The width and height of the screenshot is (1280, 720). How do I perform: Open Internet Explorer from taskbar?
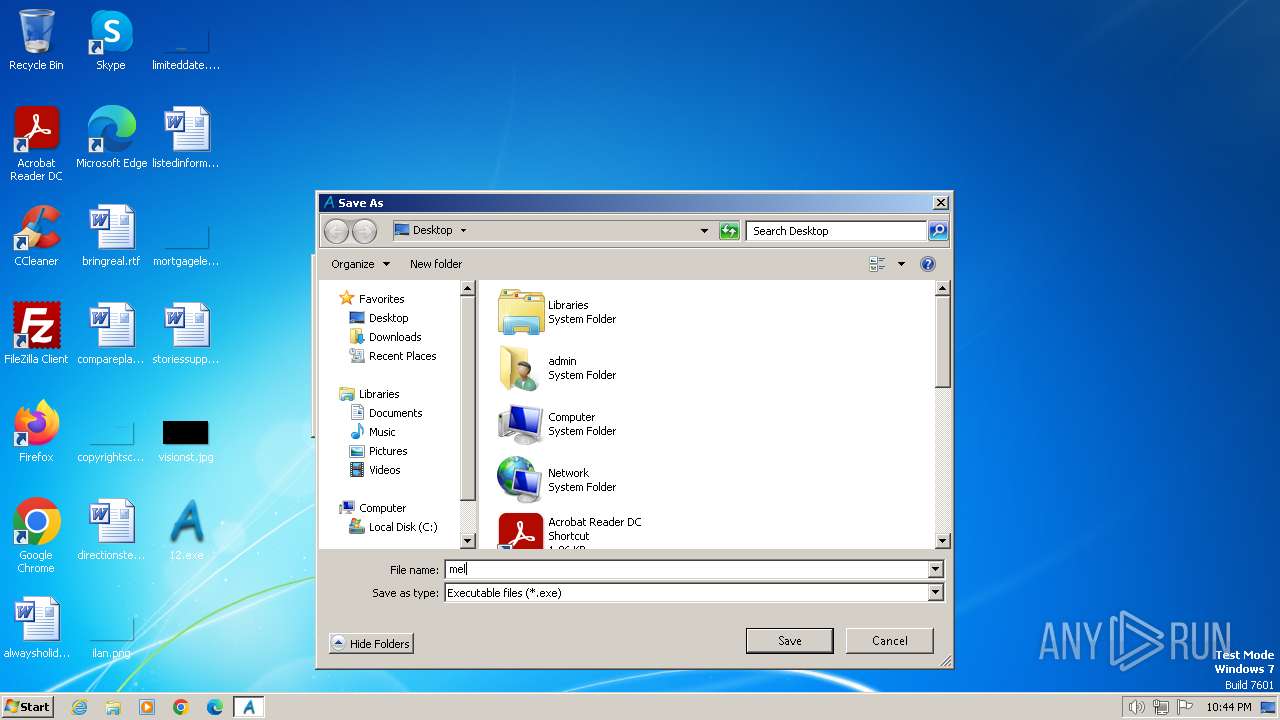pos(79,707)
